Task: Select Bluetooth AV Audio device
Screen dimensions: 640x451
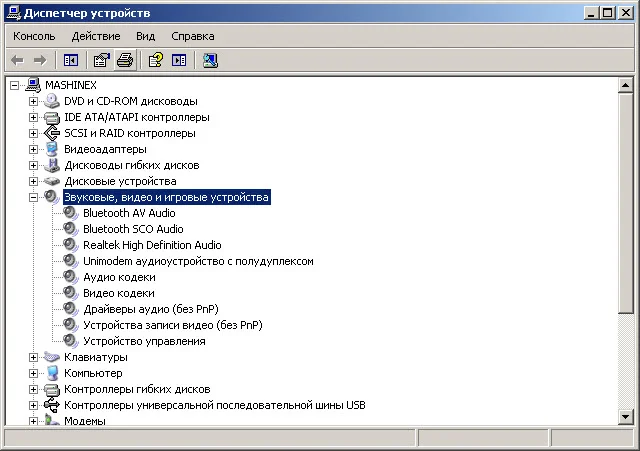Action: pyautogui.click(x=129, y=213)
